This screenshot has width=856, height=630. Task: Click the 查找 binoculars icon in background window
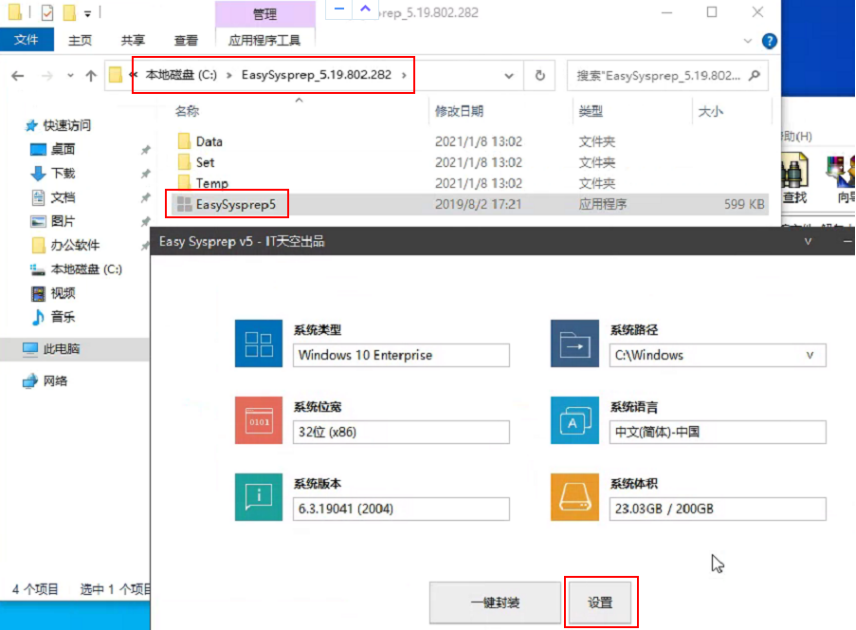pos(794,170)
